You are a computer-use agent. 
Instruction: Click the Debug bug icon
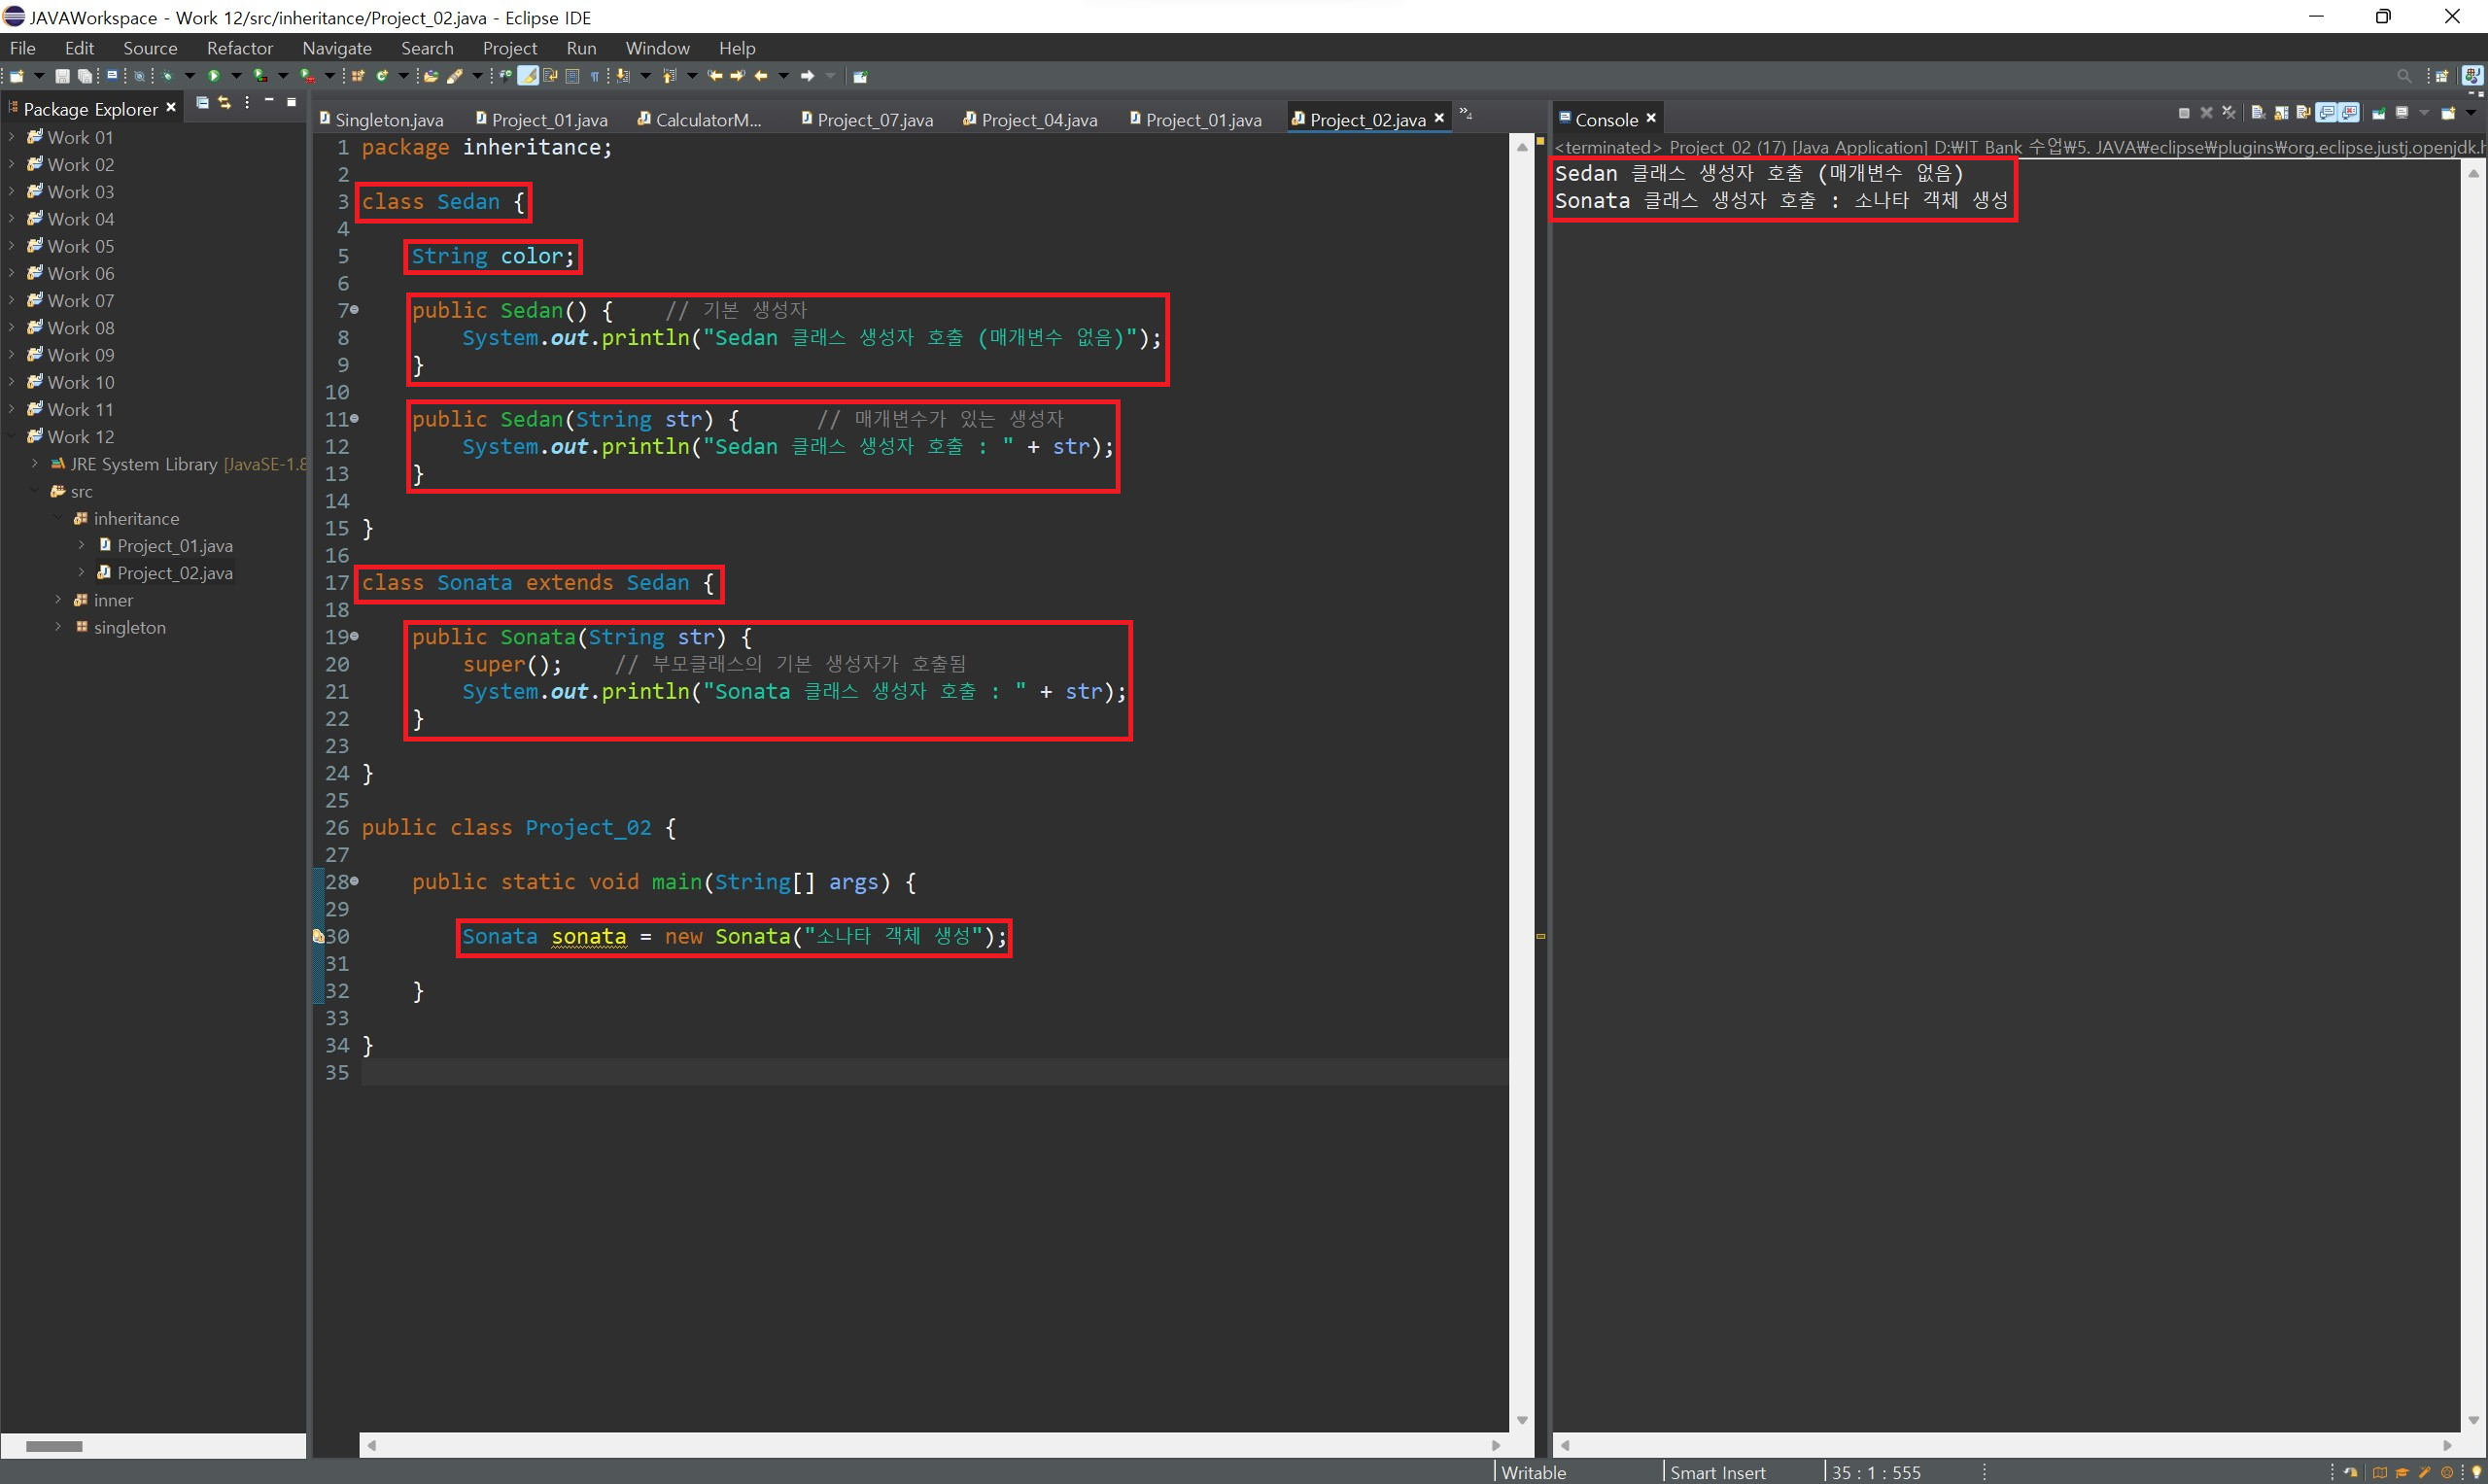pyautogui.click(x=167, y=76)
